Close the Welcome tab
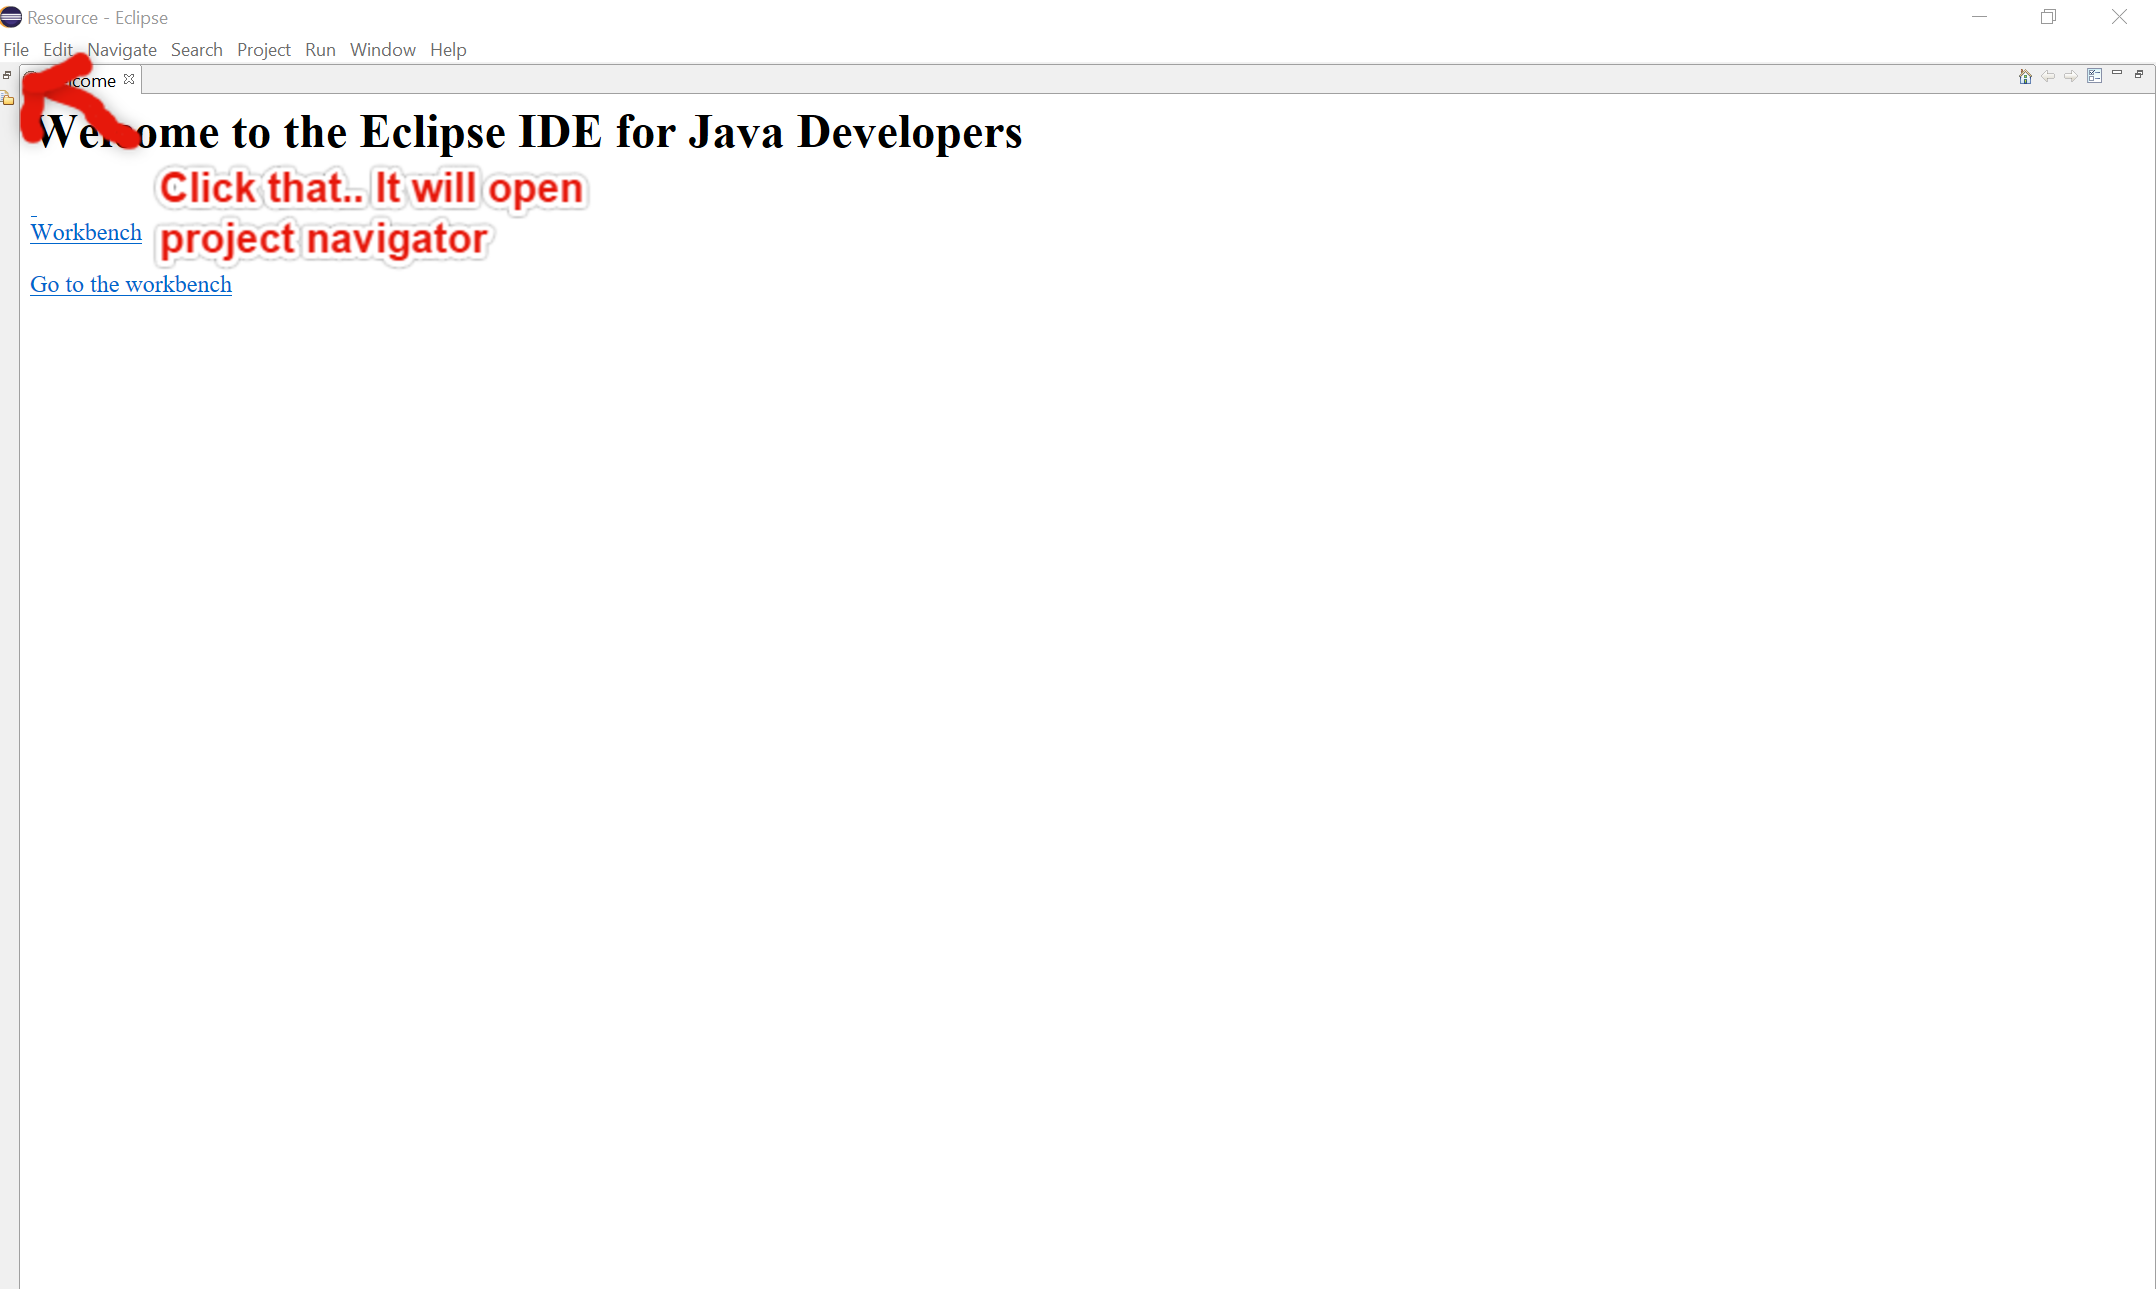 coord(129,79)
